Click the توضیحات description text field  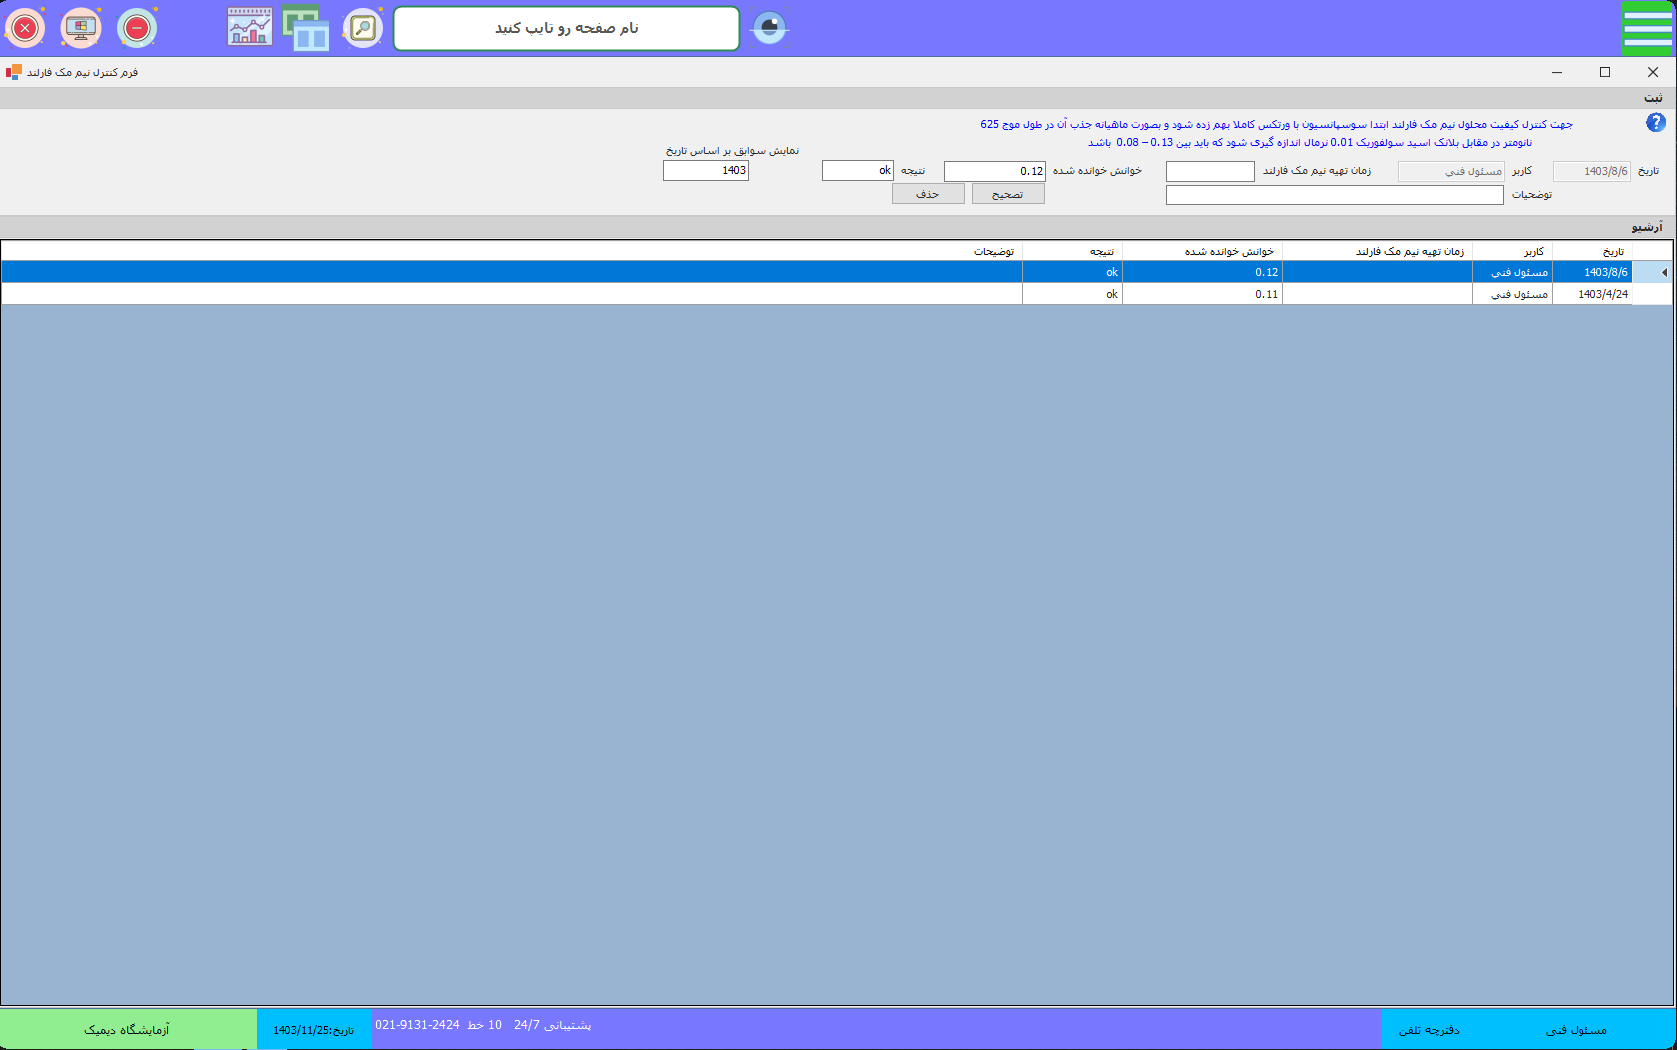coord(1334,195)
